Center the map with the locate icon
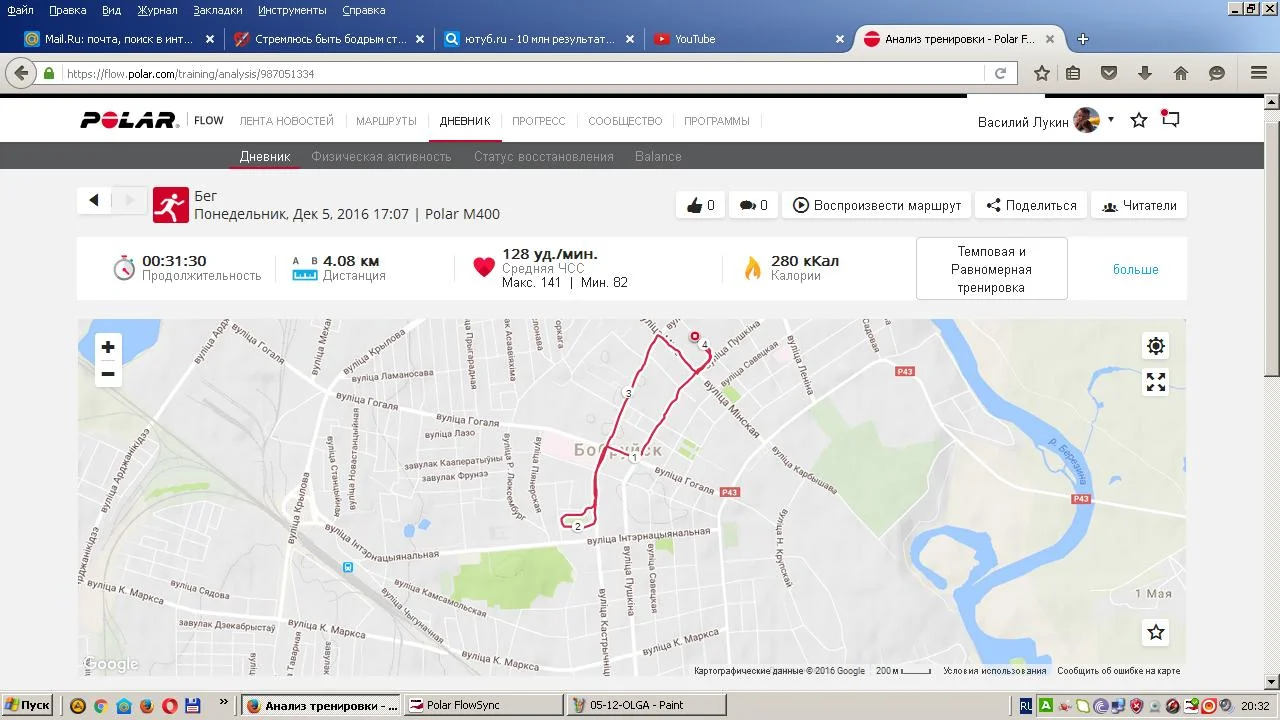Viewport: 1280px width, 720px height. pos(1156,346)
